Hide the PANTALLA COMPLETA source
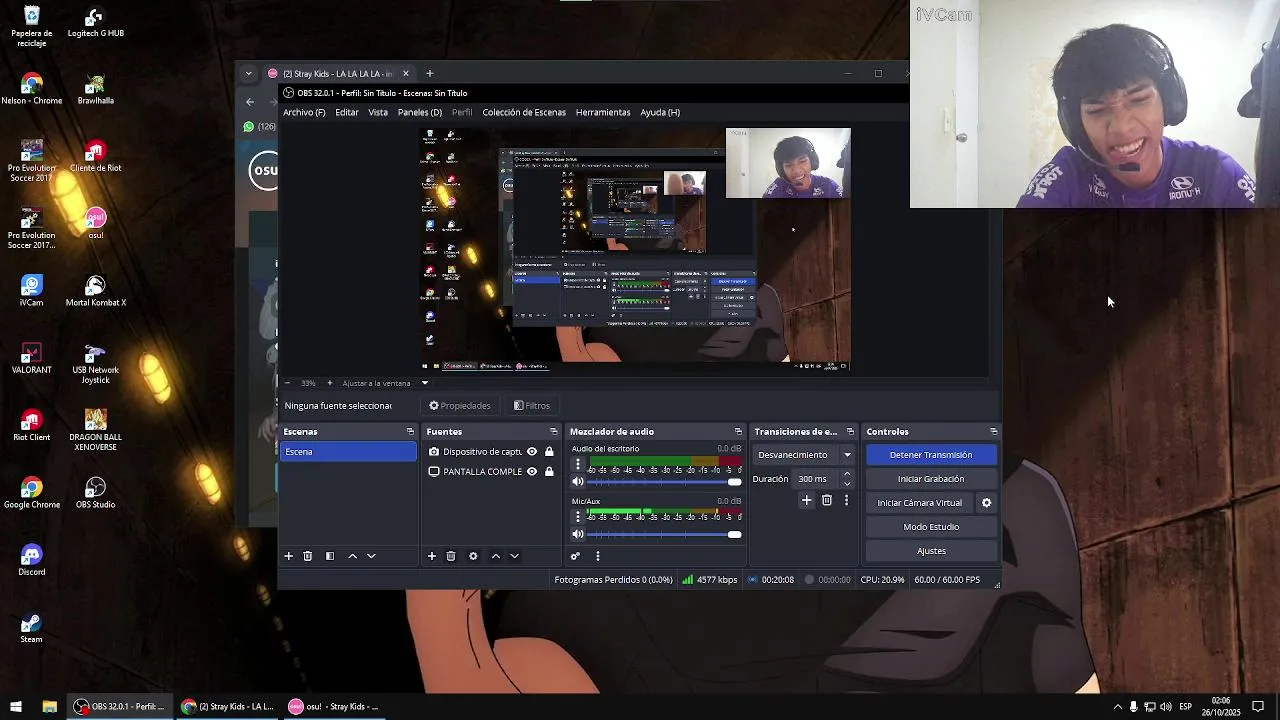The image size is (1280, 720). click(532, 472)
